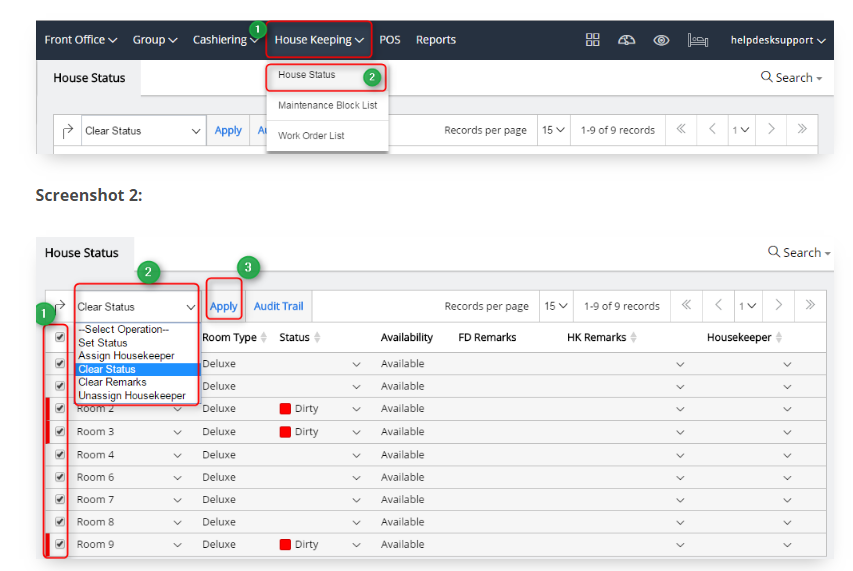Open the upper Clear Status operation dropdown

[x=143, y=131]
